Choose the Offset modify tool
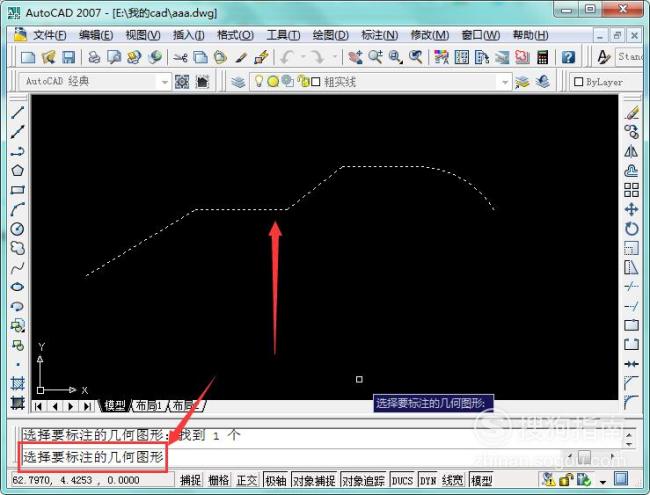Screen dimensions: 650x495 pos(631,170)
